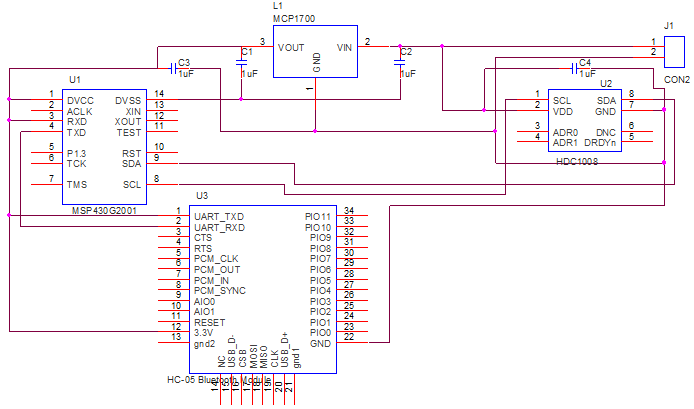Click the VDD pin on U2

tap(562, 111)
